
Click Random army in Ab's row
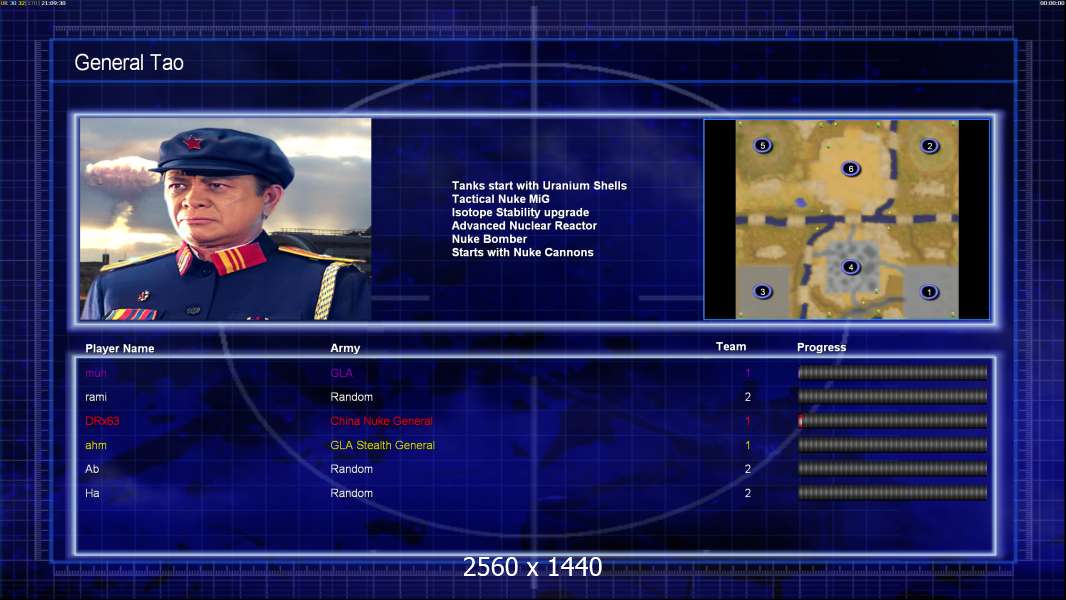[x=351, y=469]
